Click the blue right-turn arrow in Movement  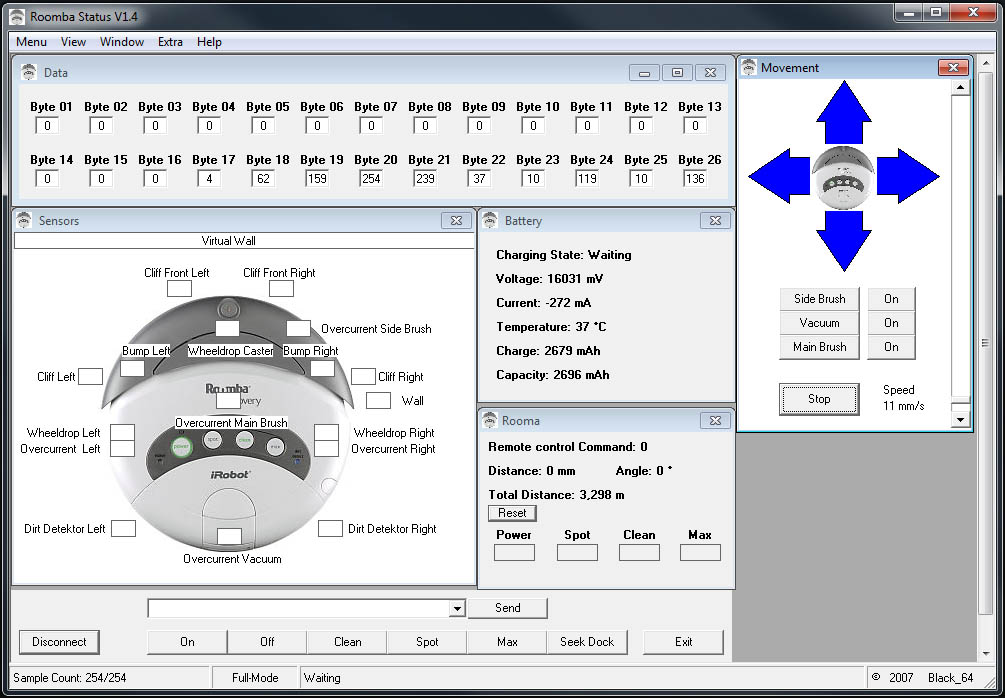tap(908, 176)
